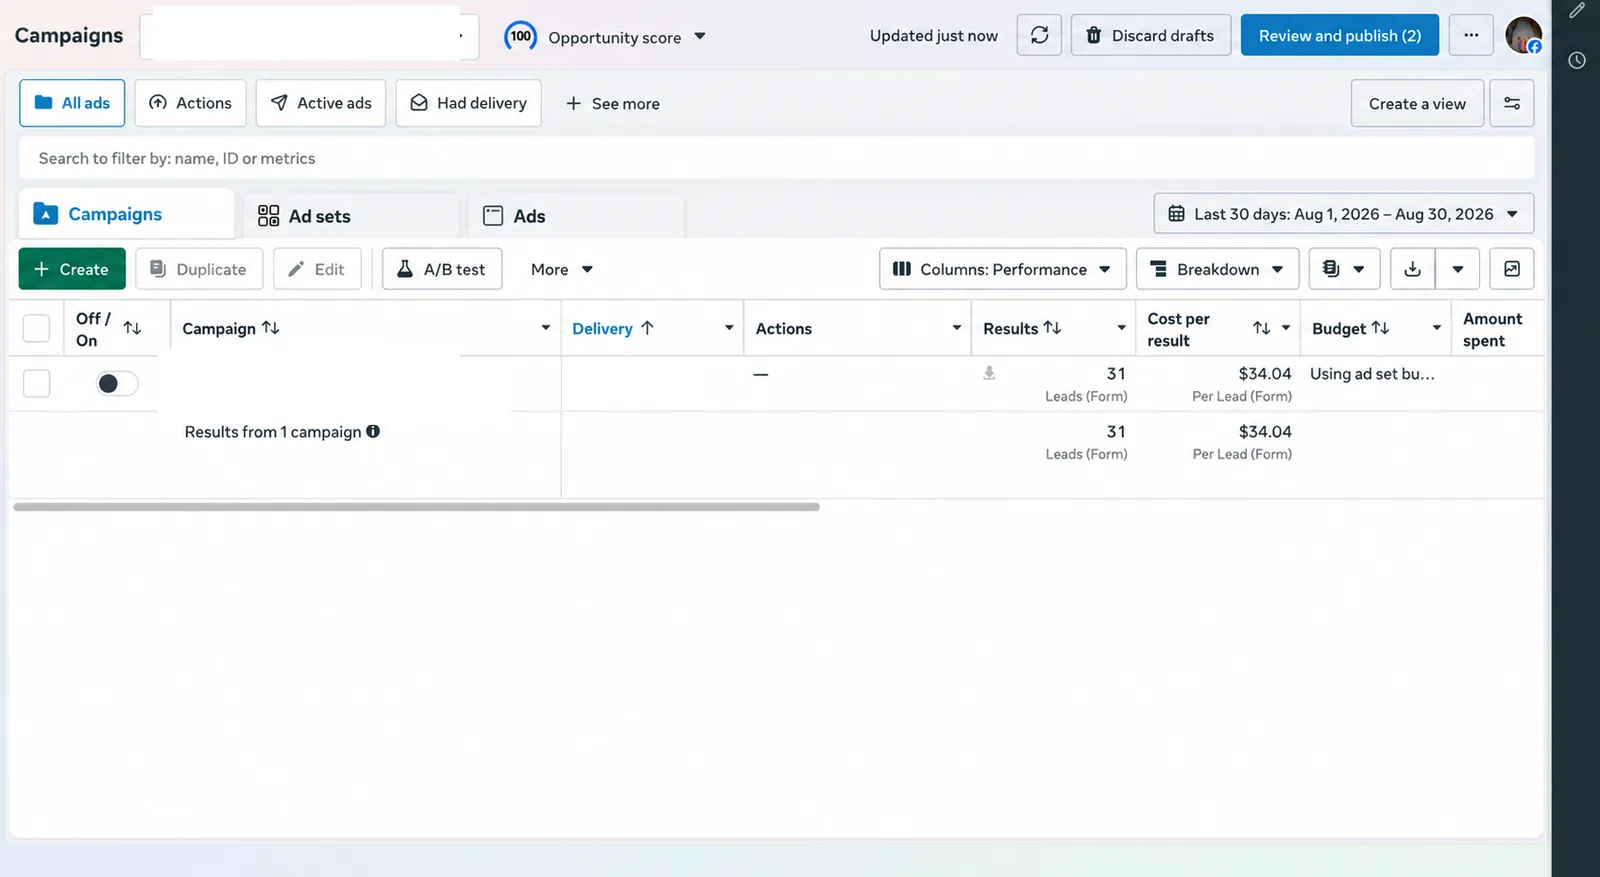
Task: Click See more views
Action: pos(612,103)
